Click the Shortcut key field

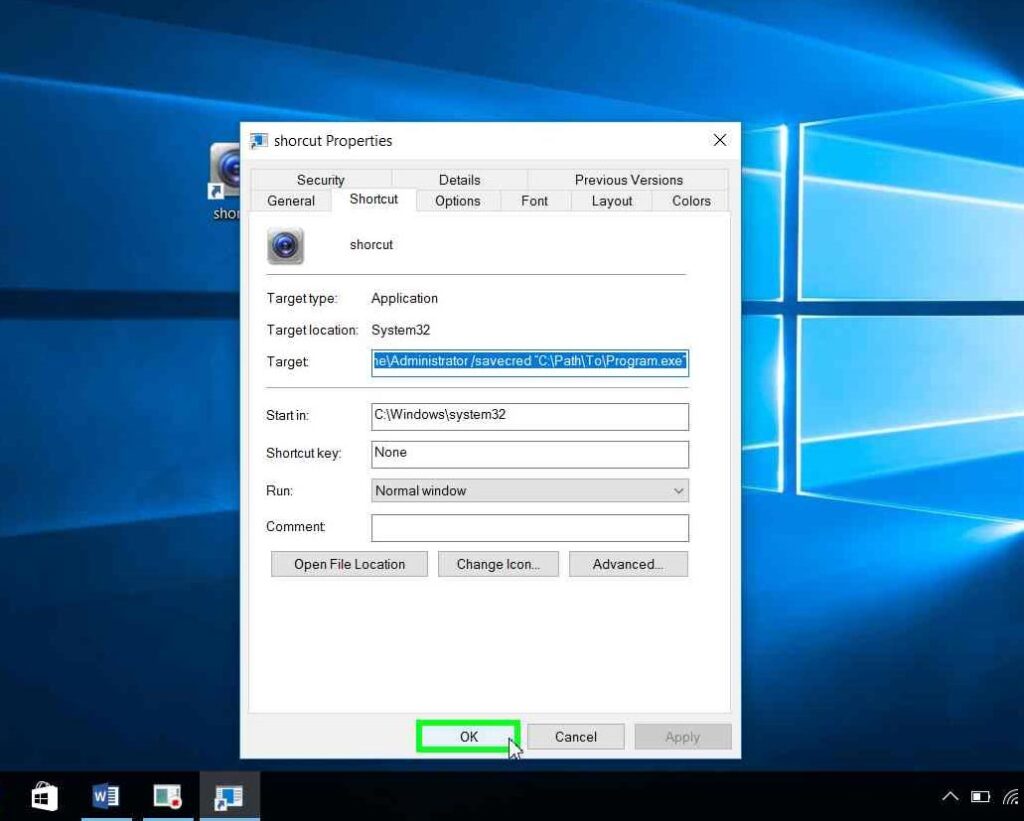(x=529, y=453)
